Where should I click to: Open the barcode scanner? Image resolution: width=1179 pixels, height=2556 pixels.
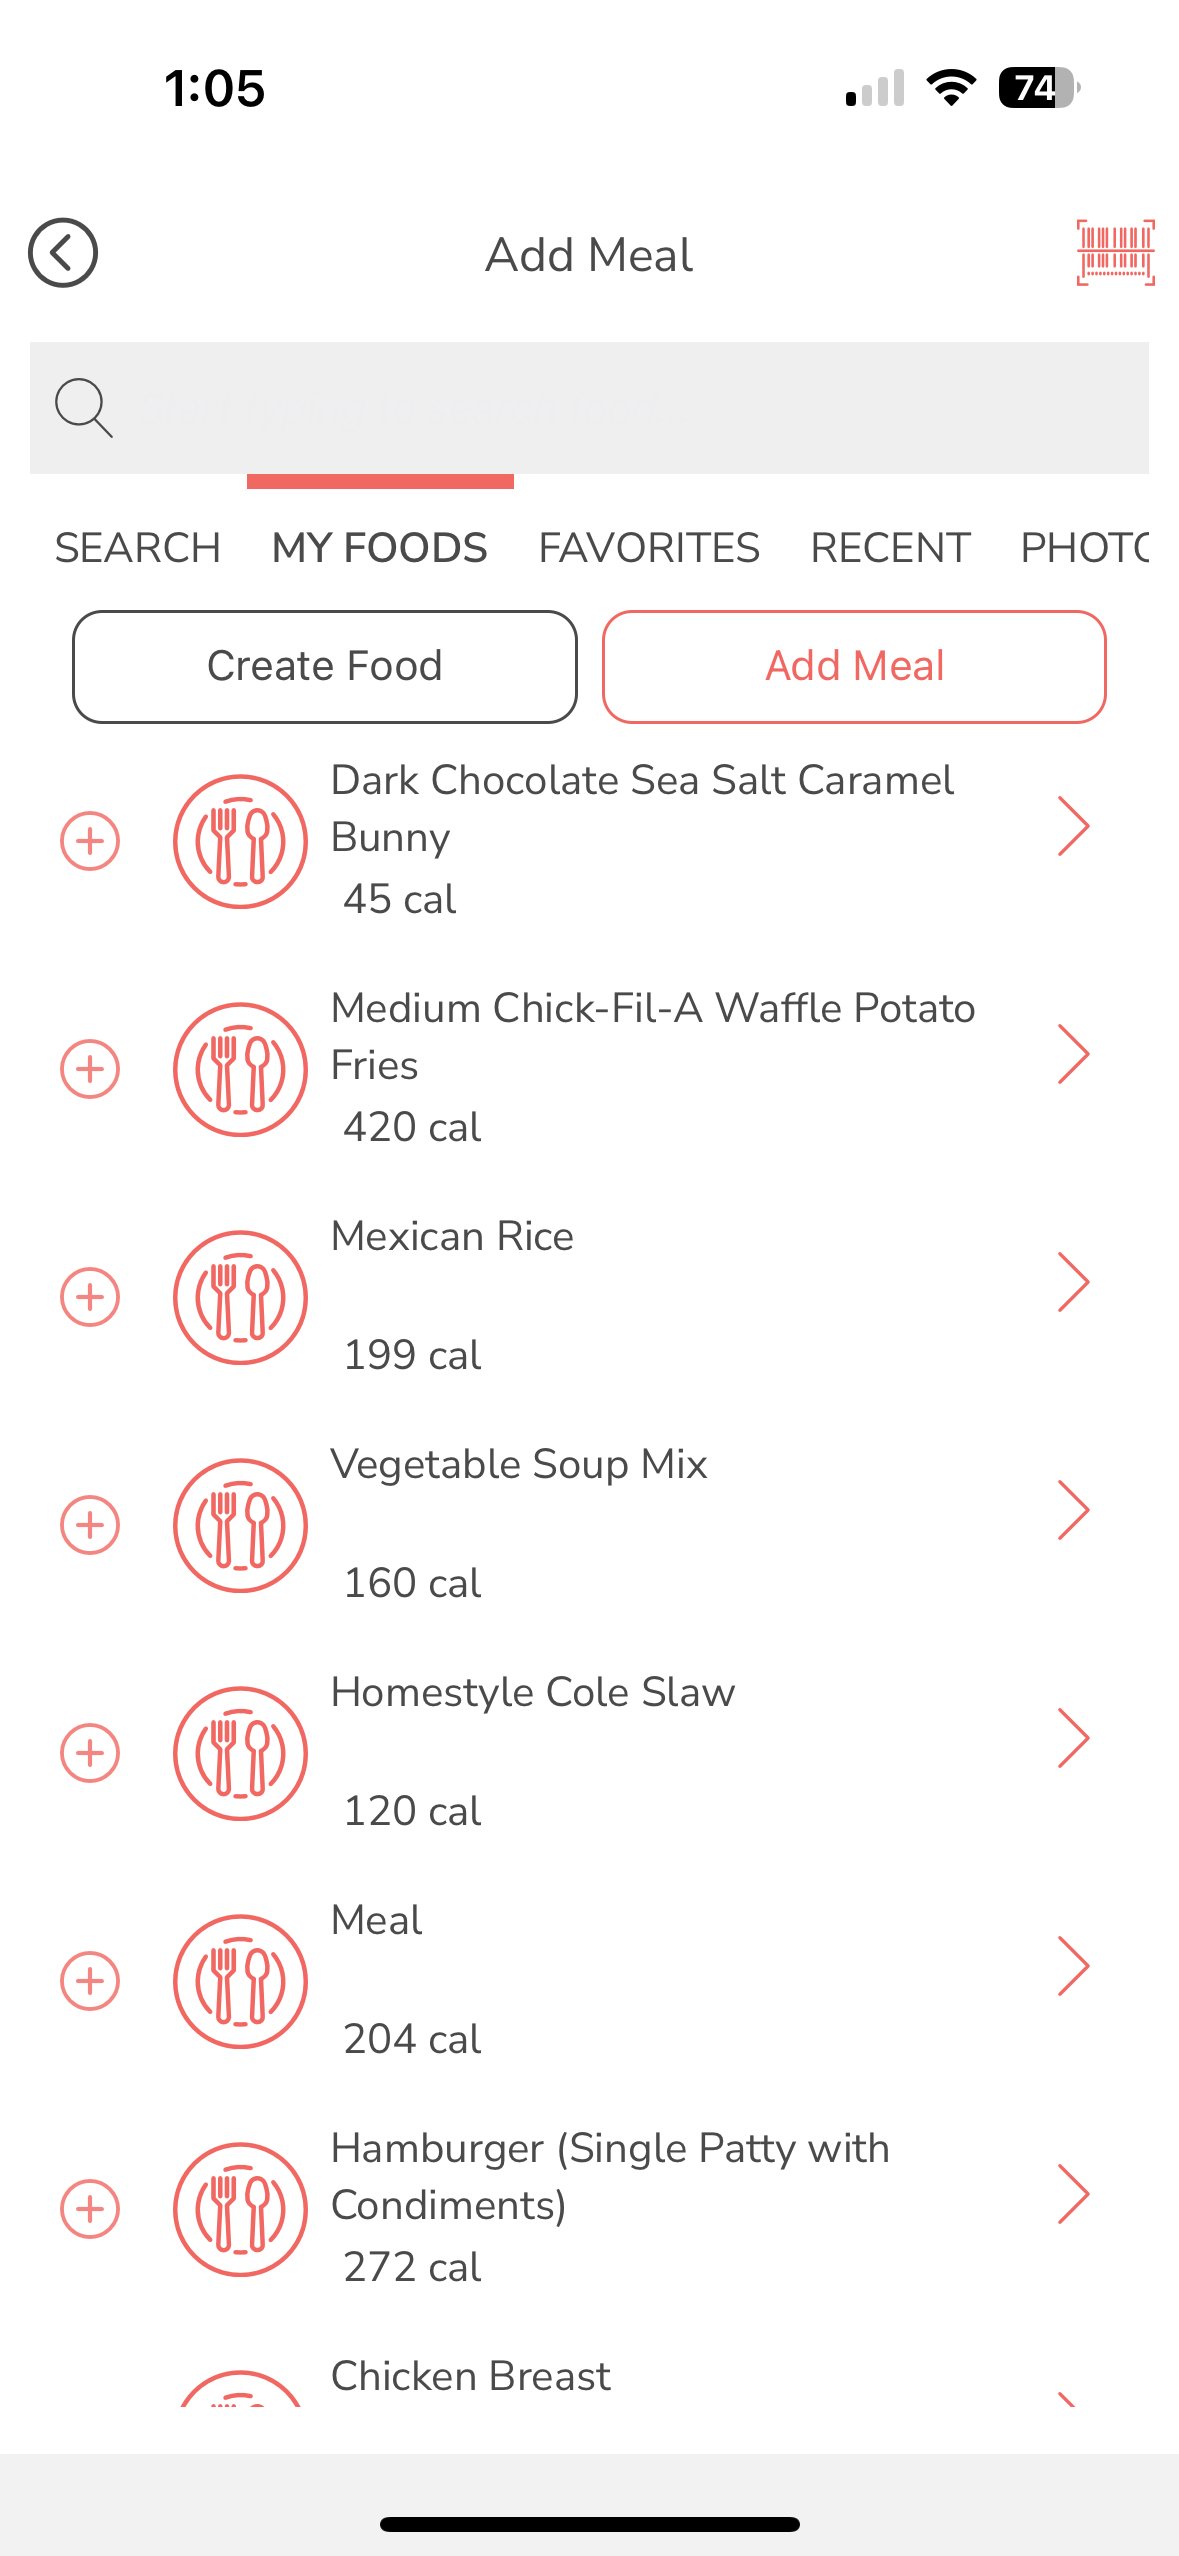click(x=1115, y=253)
